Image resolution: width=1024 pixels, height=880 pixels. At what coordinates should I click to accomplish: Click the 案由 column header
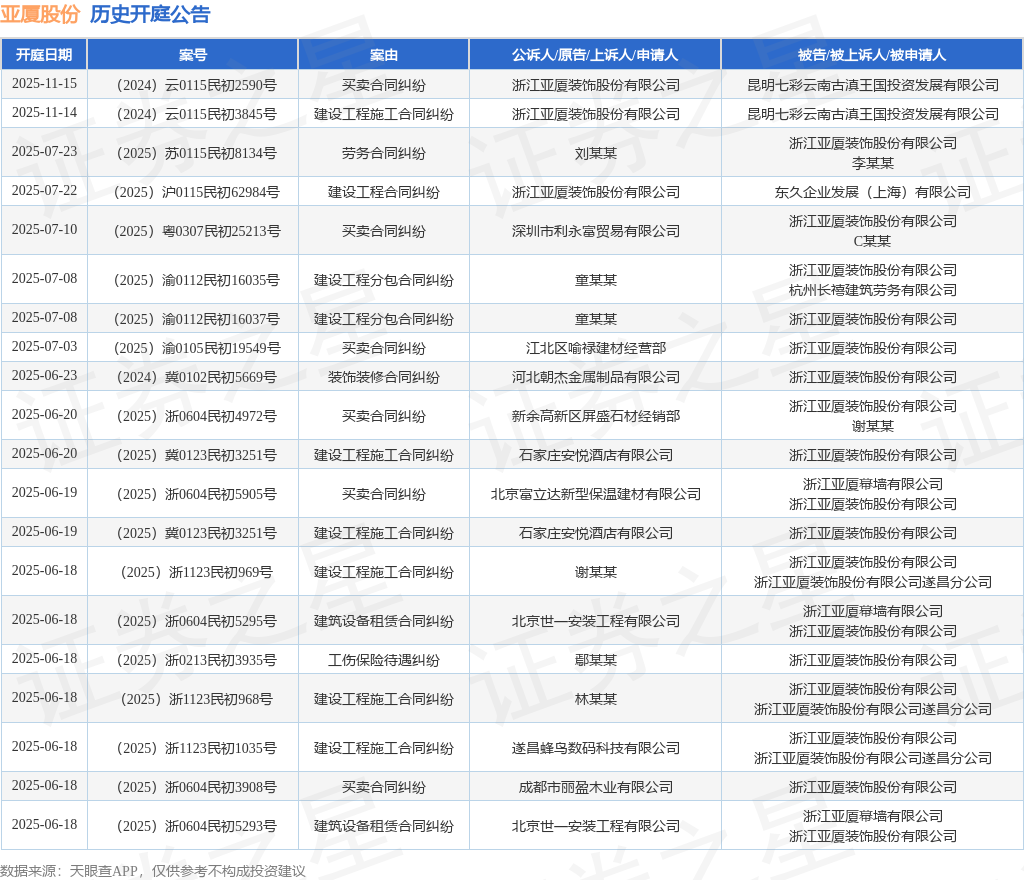point(383,55)
